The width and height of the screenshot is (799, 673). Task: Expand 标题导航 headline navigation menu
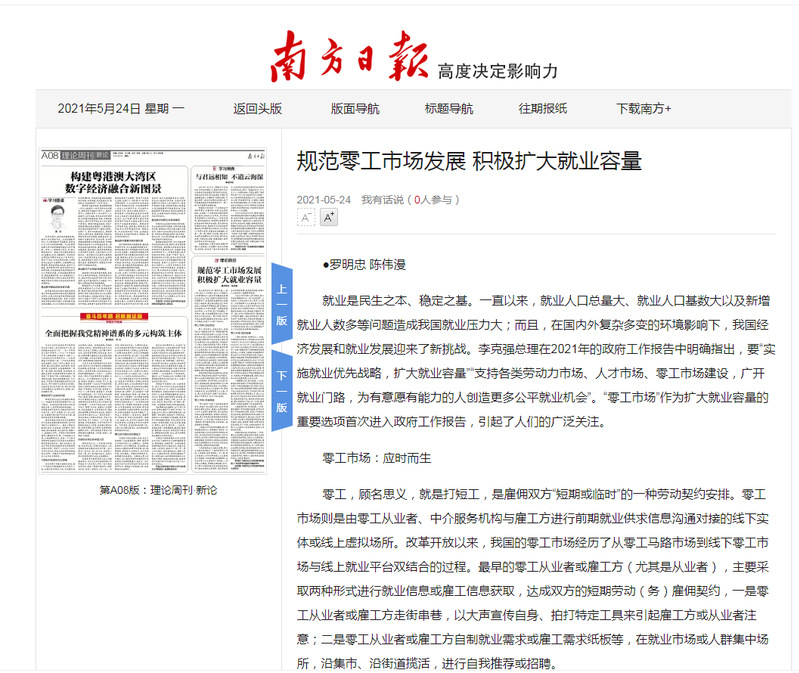point(449,109)
